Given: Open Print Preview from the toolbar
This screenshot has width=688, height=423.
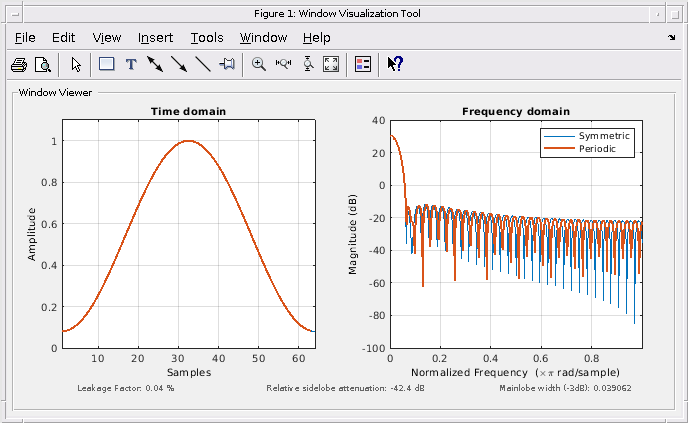Looking at the screenshot, I should (x=43, y=65).
